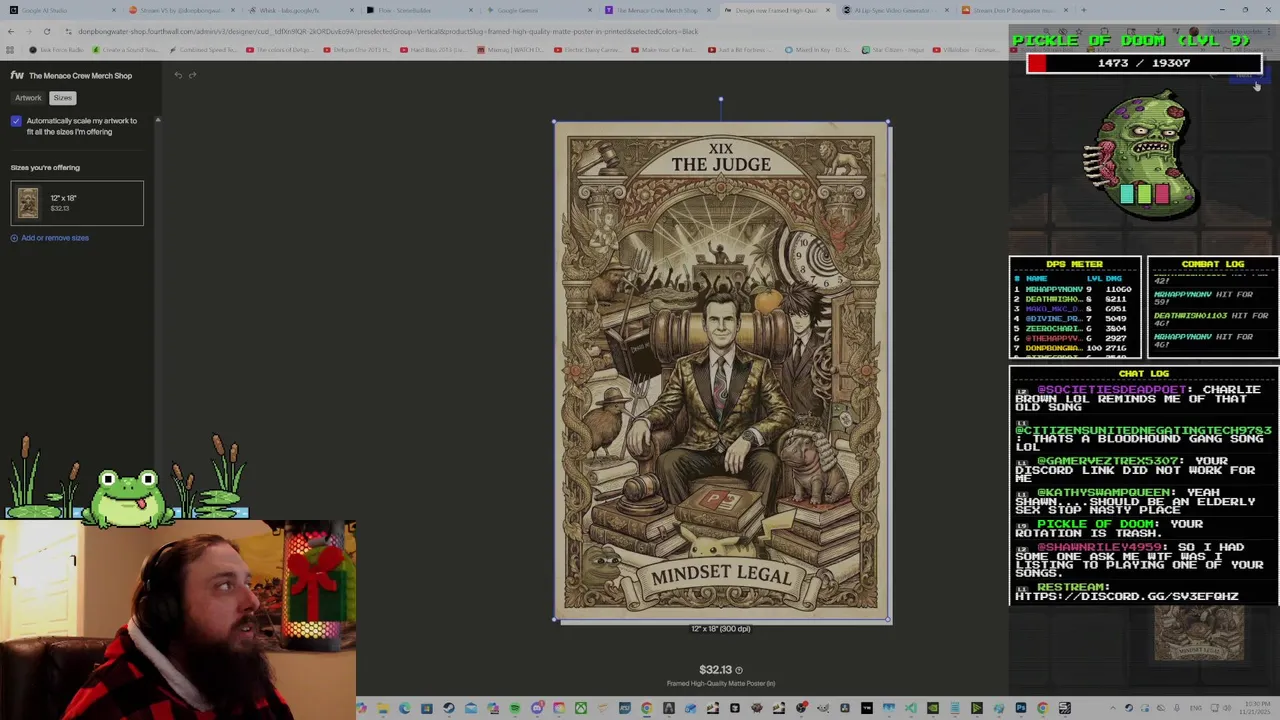Open the Electric Daisy Carnival bookmark
The height and width of the screenshot is (720, 1280).
pos(590,49)
